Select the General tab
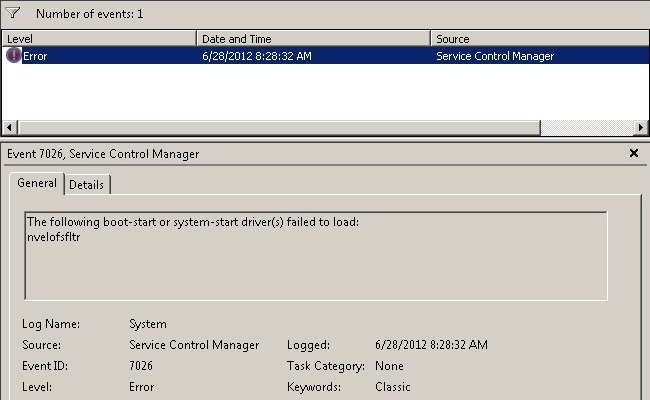 (x=37, y=184)
